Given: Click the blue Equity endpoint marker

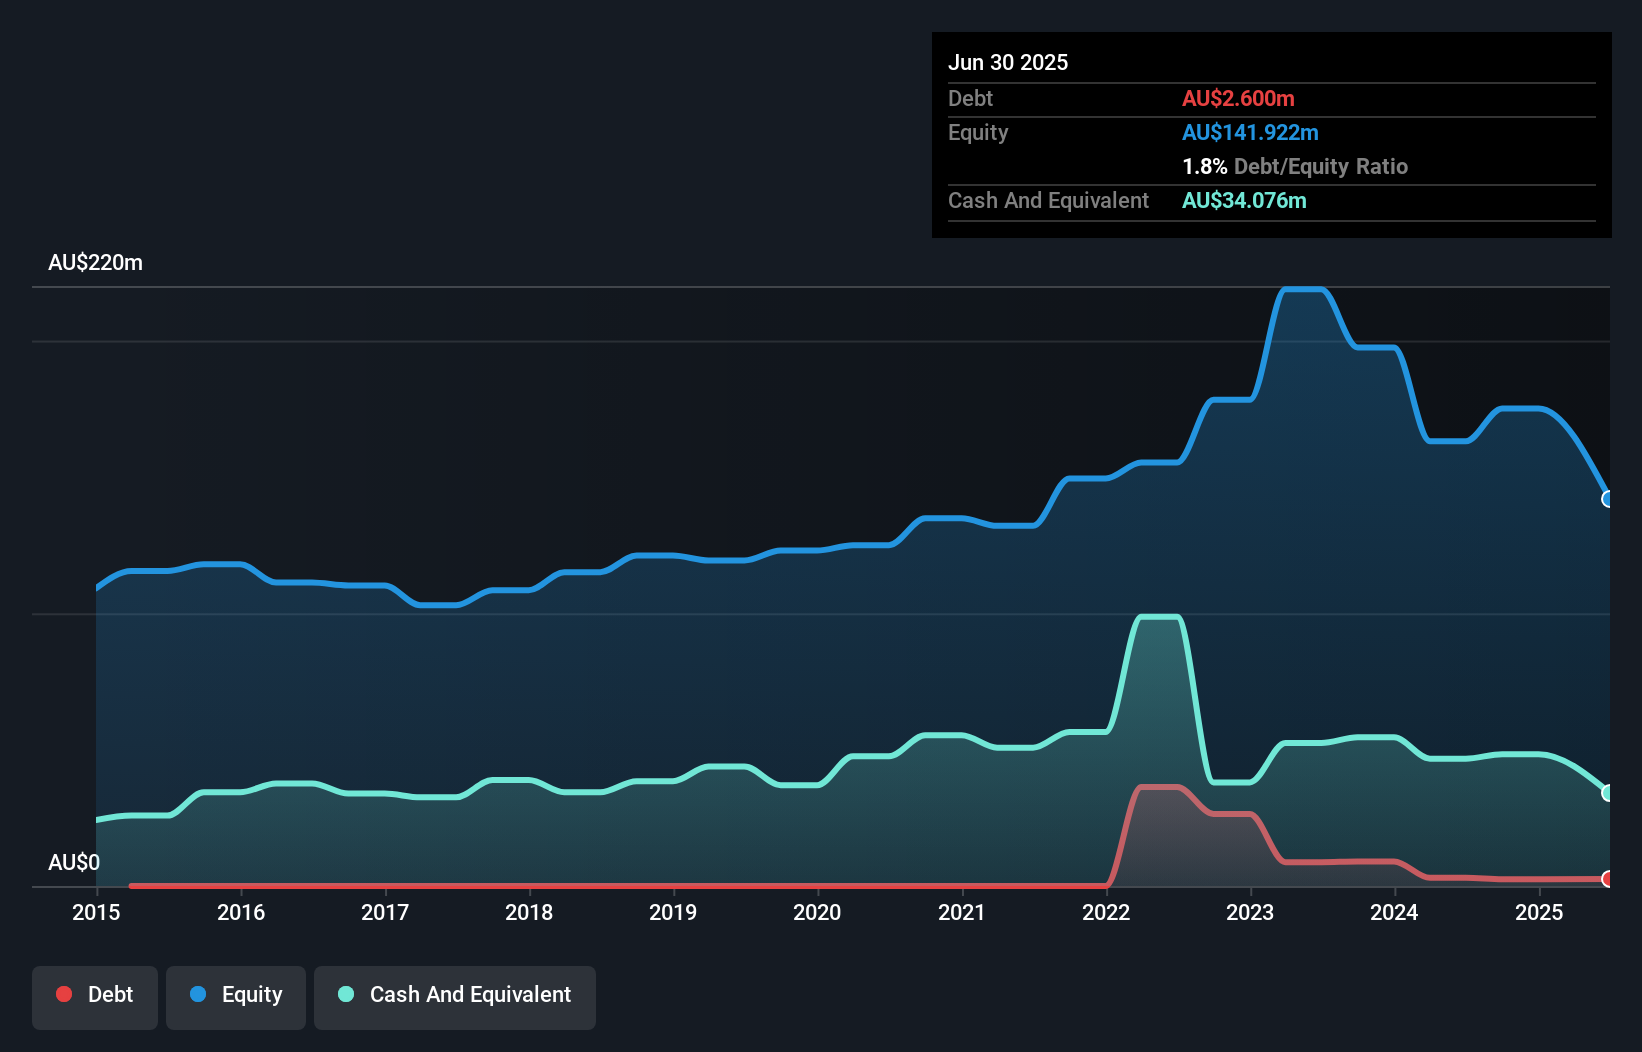Looking at the screenshot, I should tap(1607, 499).
